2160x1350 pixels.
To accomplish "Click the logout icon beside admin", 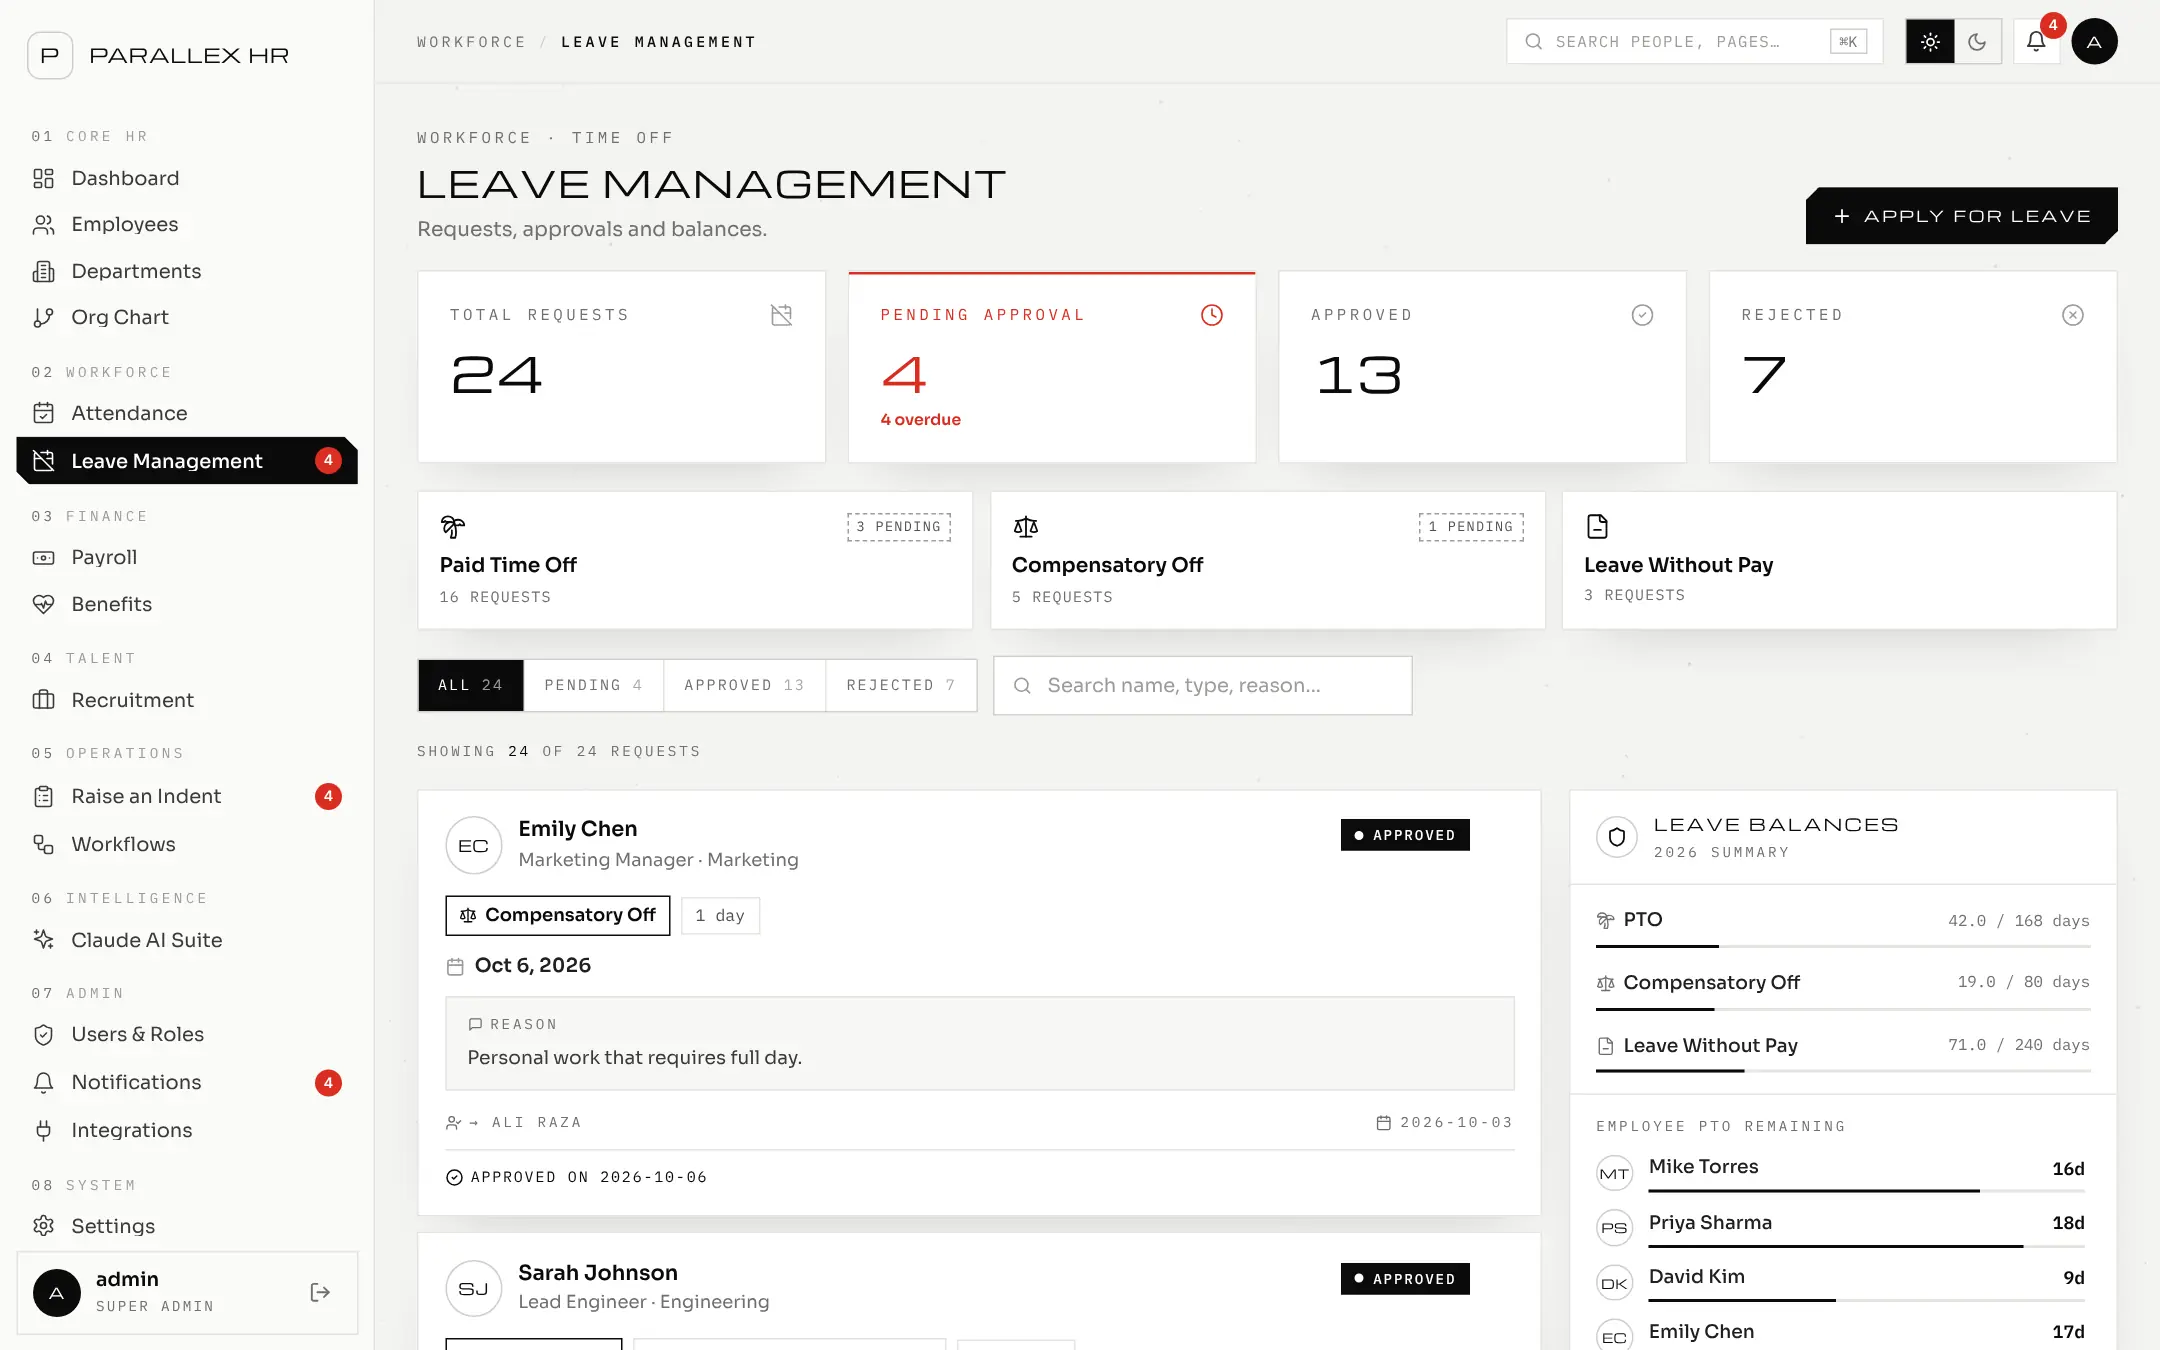I will pyautogui.click(x=320, y=1292).
